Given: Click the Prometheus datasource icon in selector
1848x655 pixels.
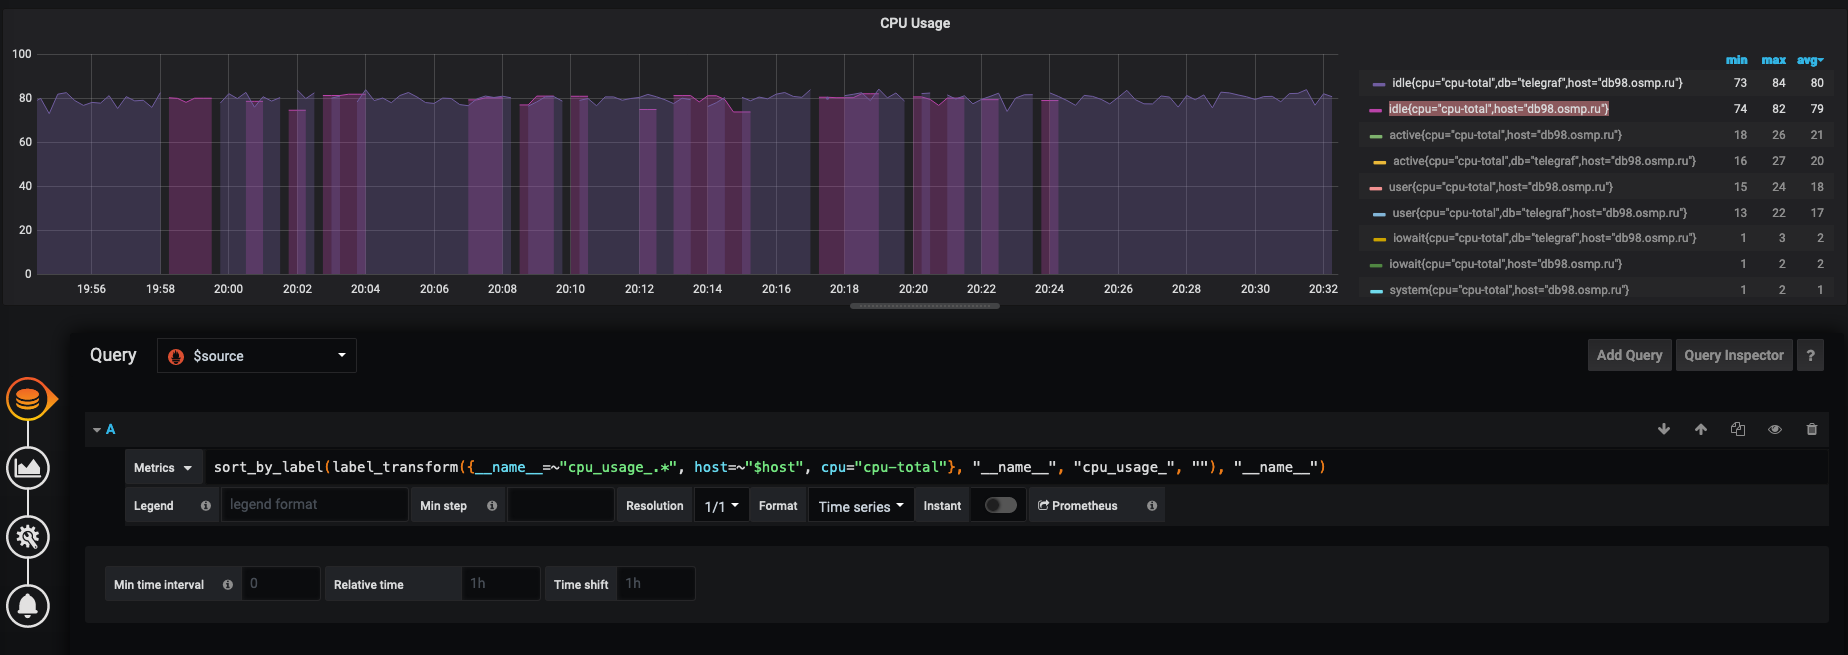Looking at the screenshot, I should point(176,356).
